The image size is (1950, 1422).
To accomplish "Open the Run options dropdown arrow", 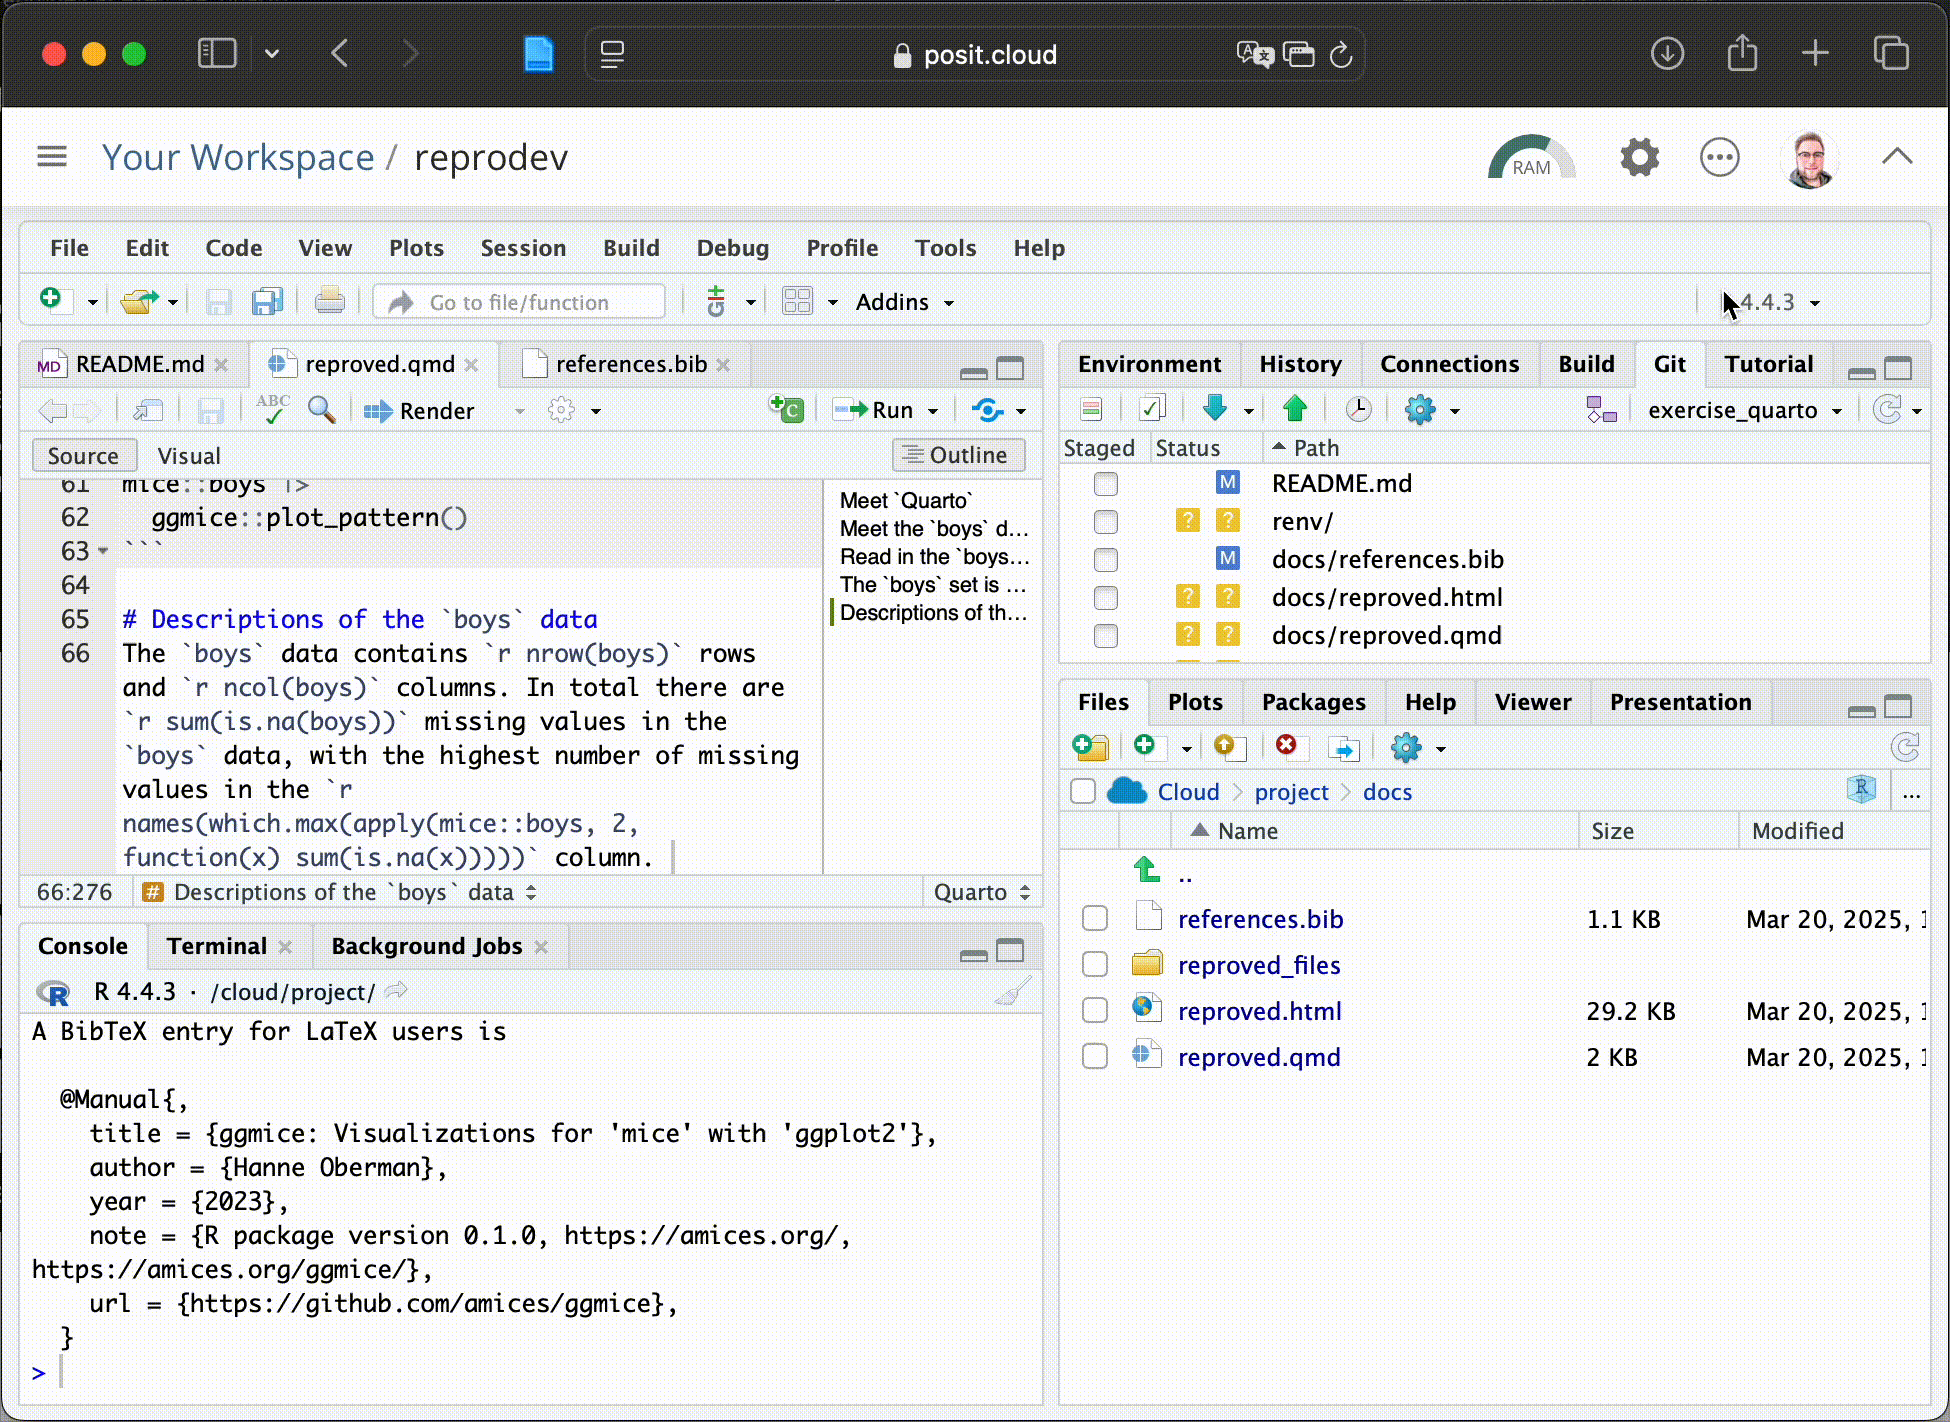I will click(933, 411).
